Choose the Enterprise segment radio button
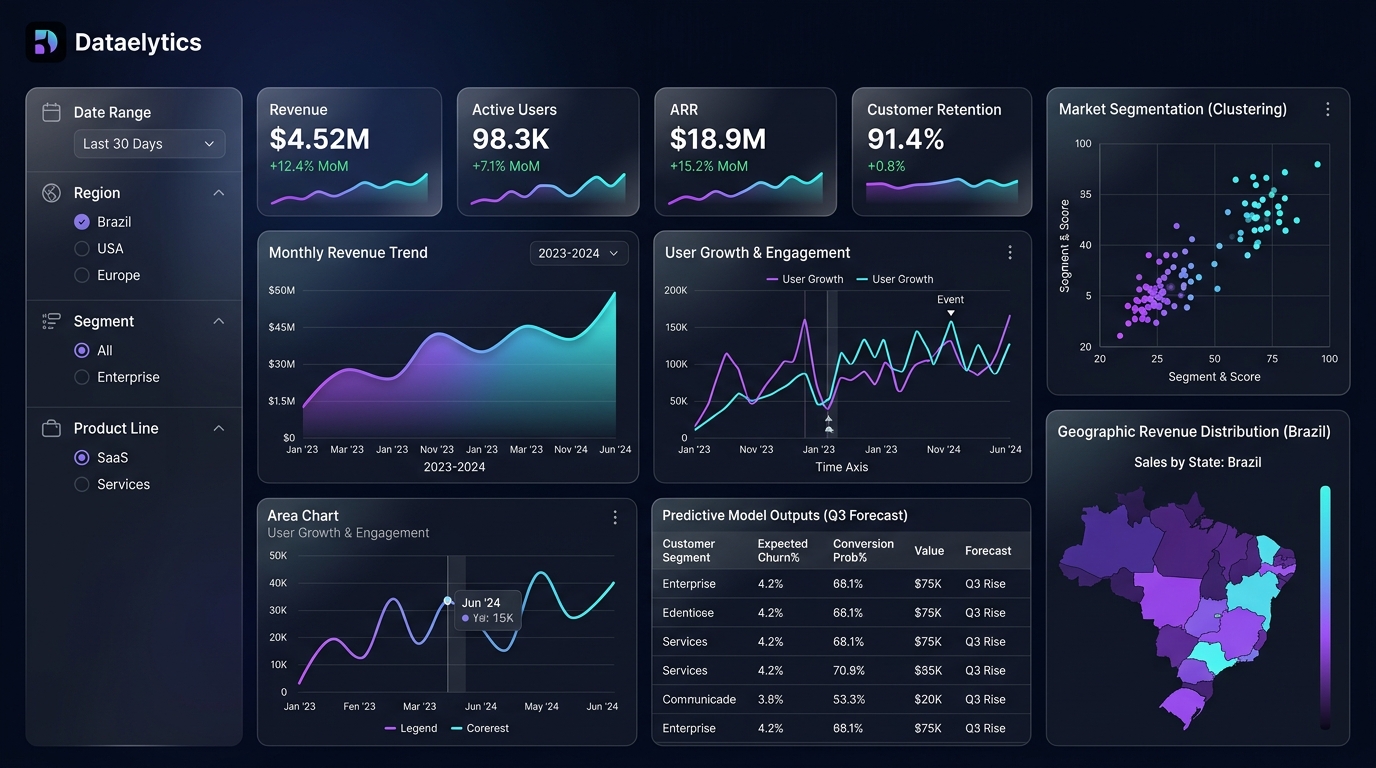The width and height of the screenshot is (1376, 768). pyautogui.click(x=82, y=377)
